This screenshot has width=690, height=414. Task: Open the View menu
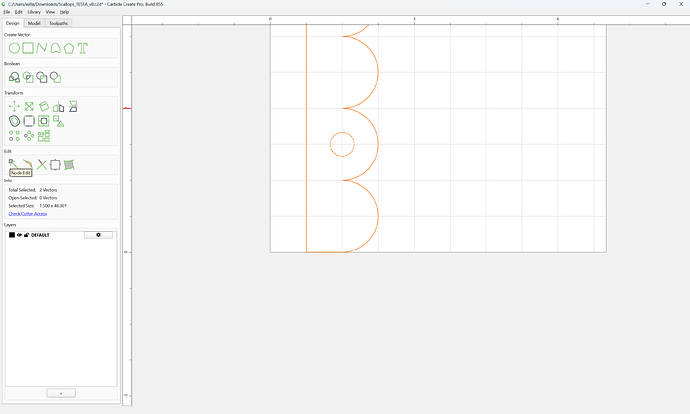(50, 12)
